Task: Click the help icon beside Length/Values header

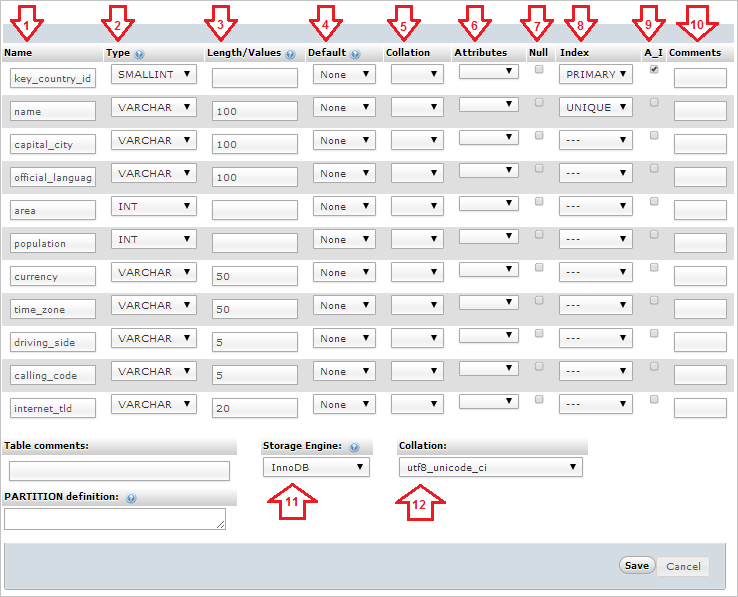Action: pyautogui.click(x=290, y=54)
